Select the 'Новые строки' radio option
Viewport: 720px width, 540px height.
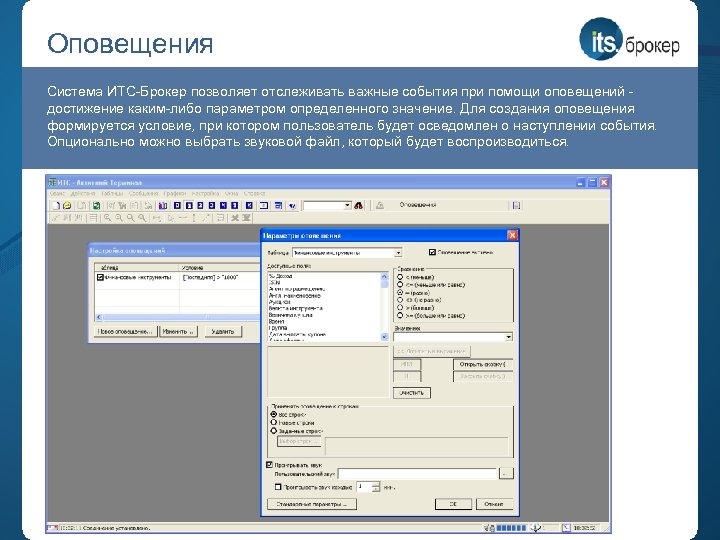coord(274,422)
